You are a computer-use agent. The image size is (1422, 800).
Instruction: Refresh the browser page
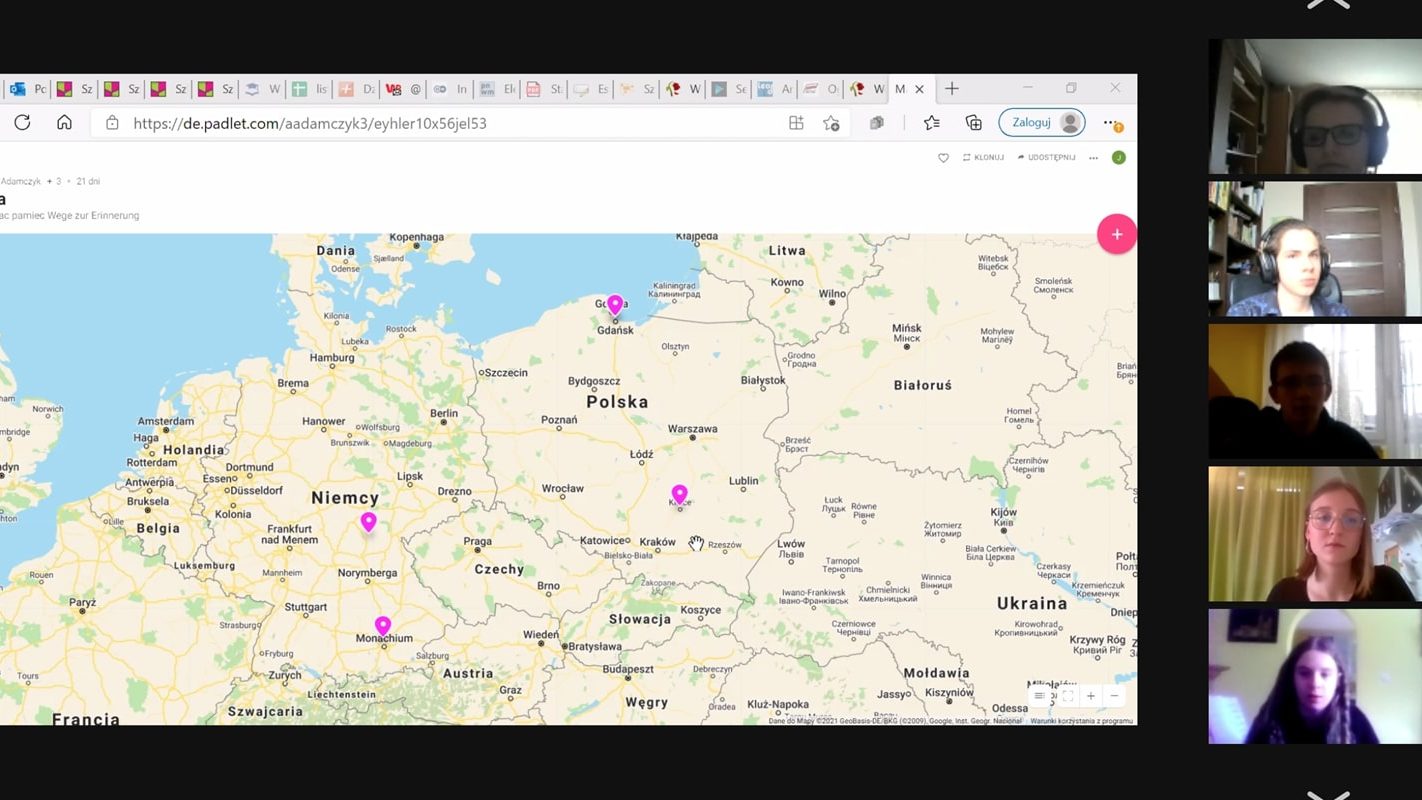click(22, 123)
